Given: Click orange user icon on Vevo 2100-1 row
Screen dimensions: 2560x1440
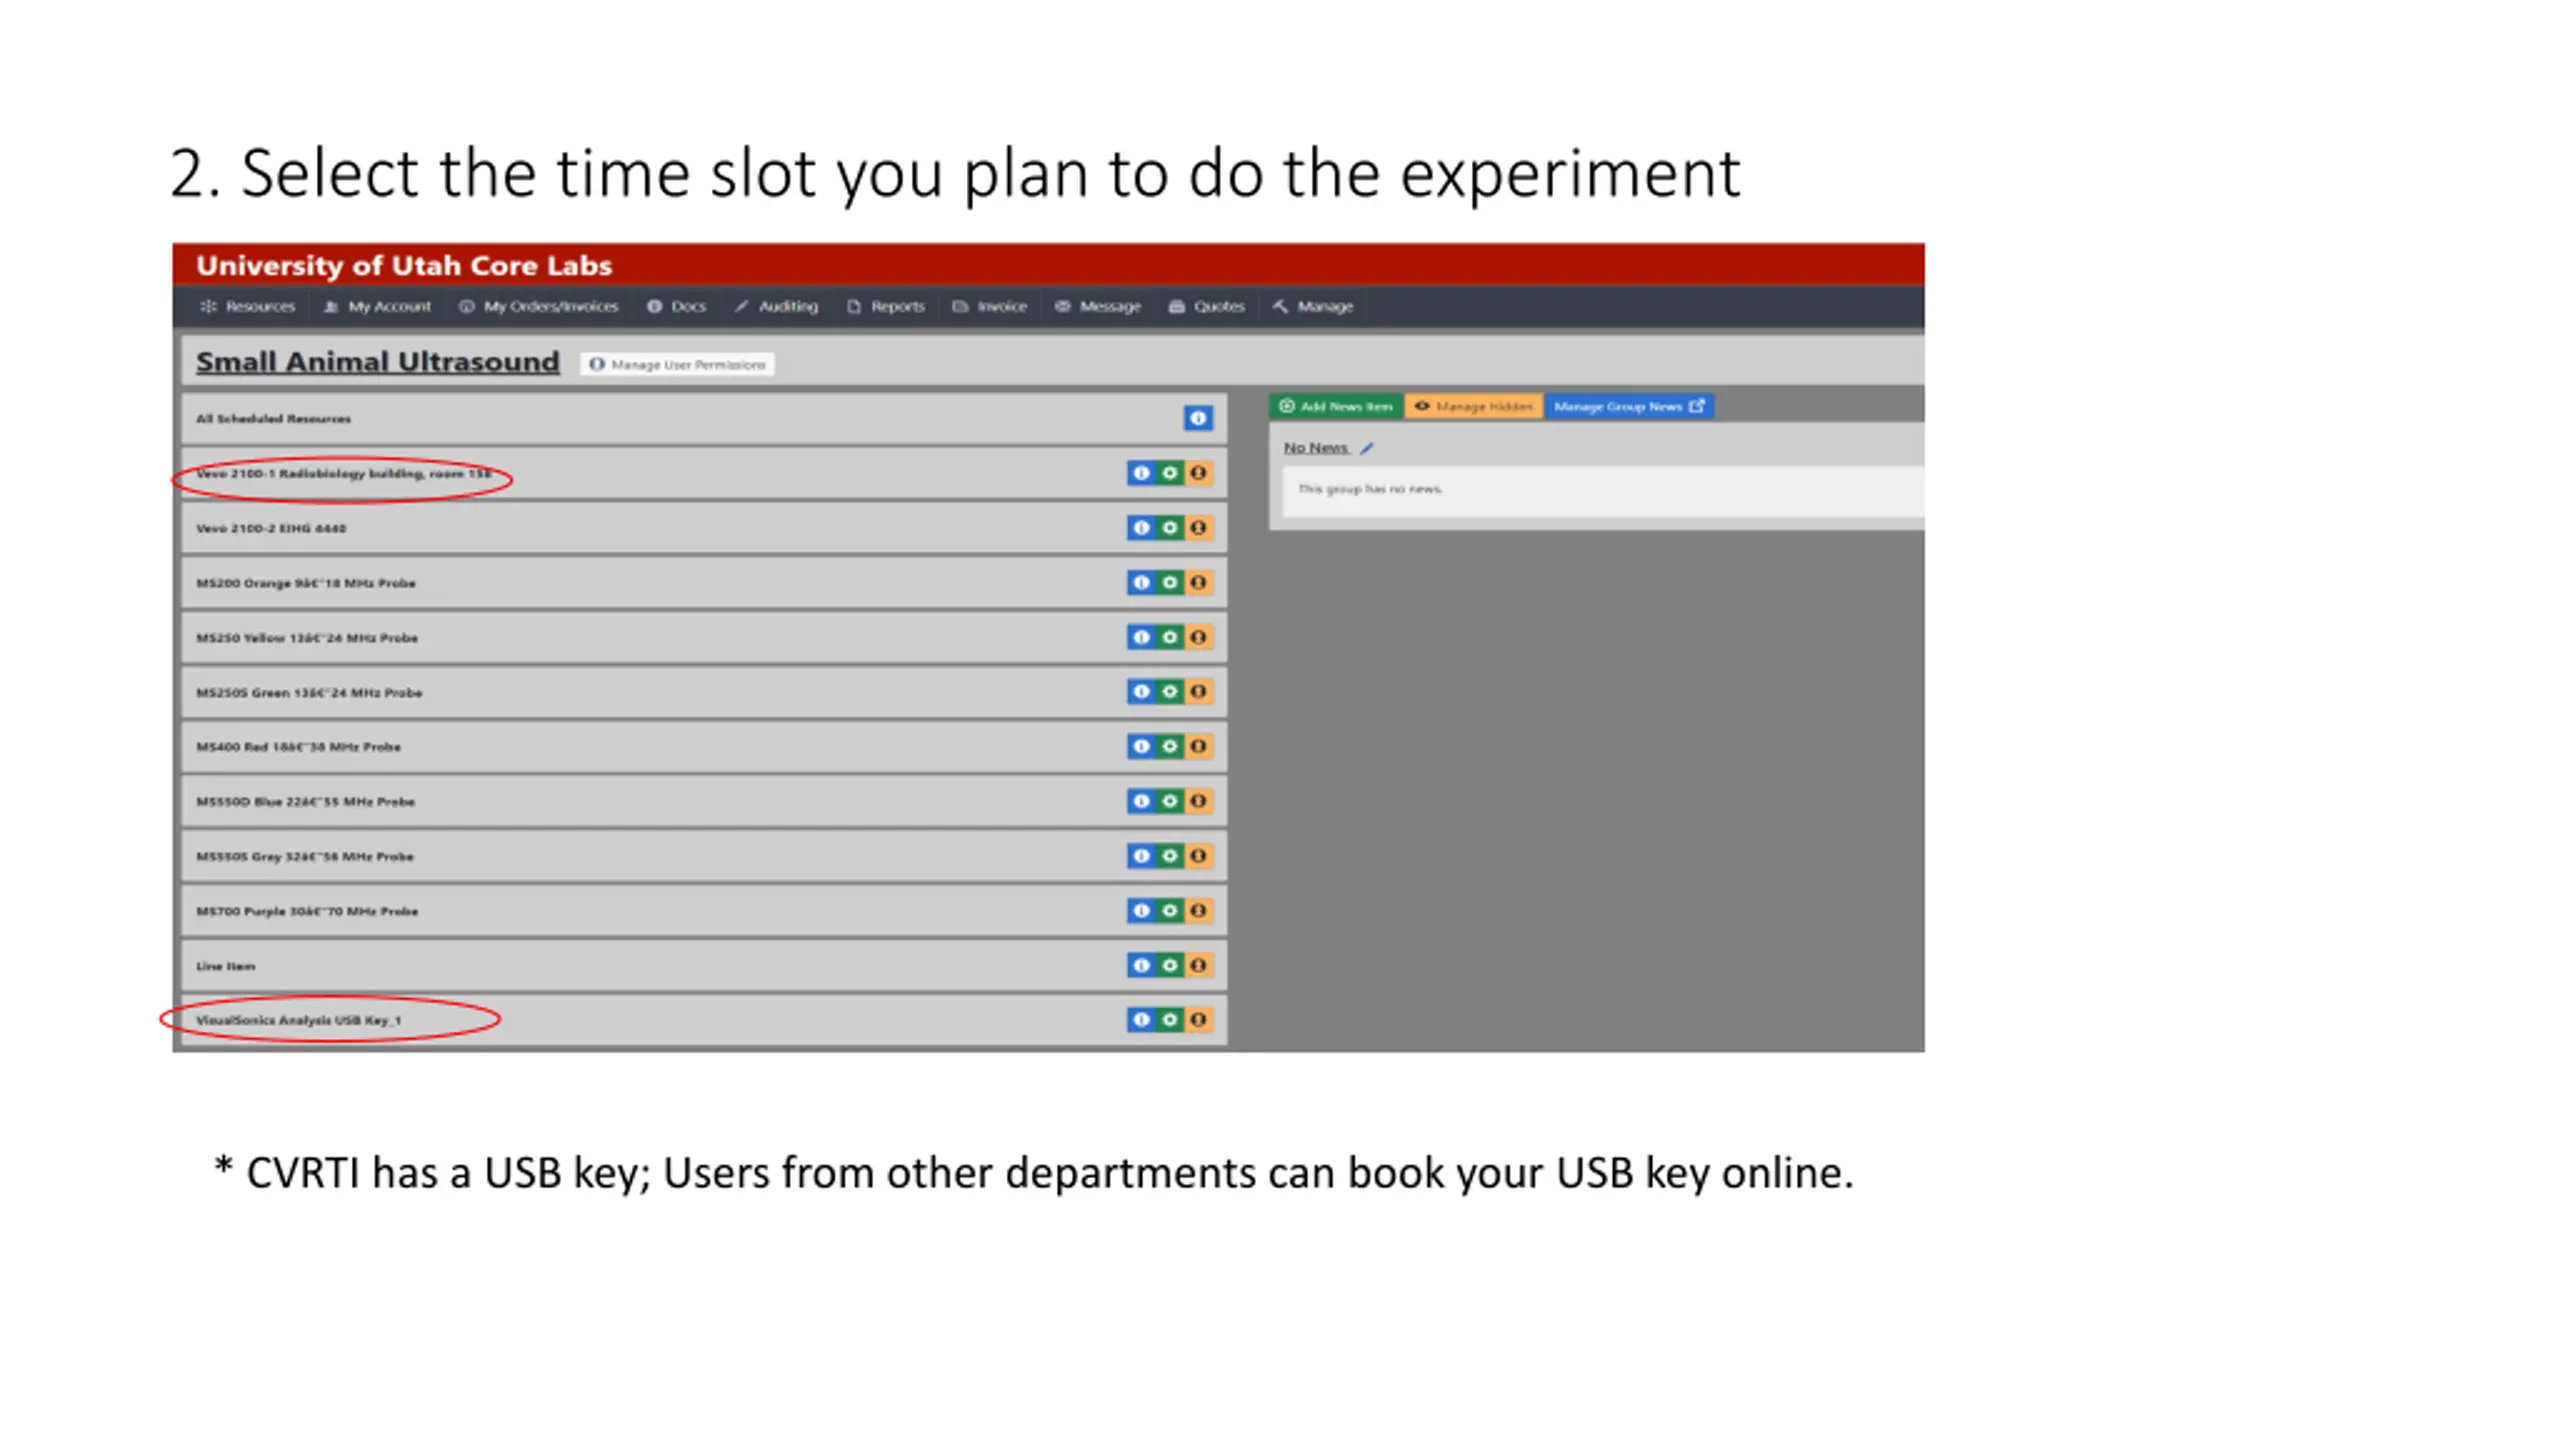Looking at the screenshot, I should click(x=1198, y=473).
